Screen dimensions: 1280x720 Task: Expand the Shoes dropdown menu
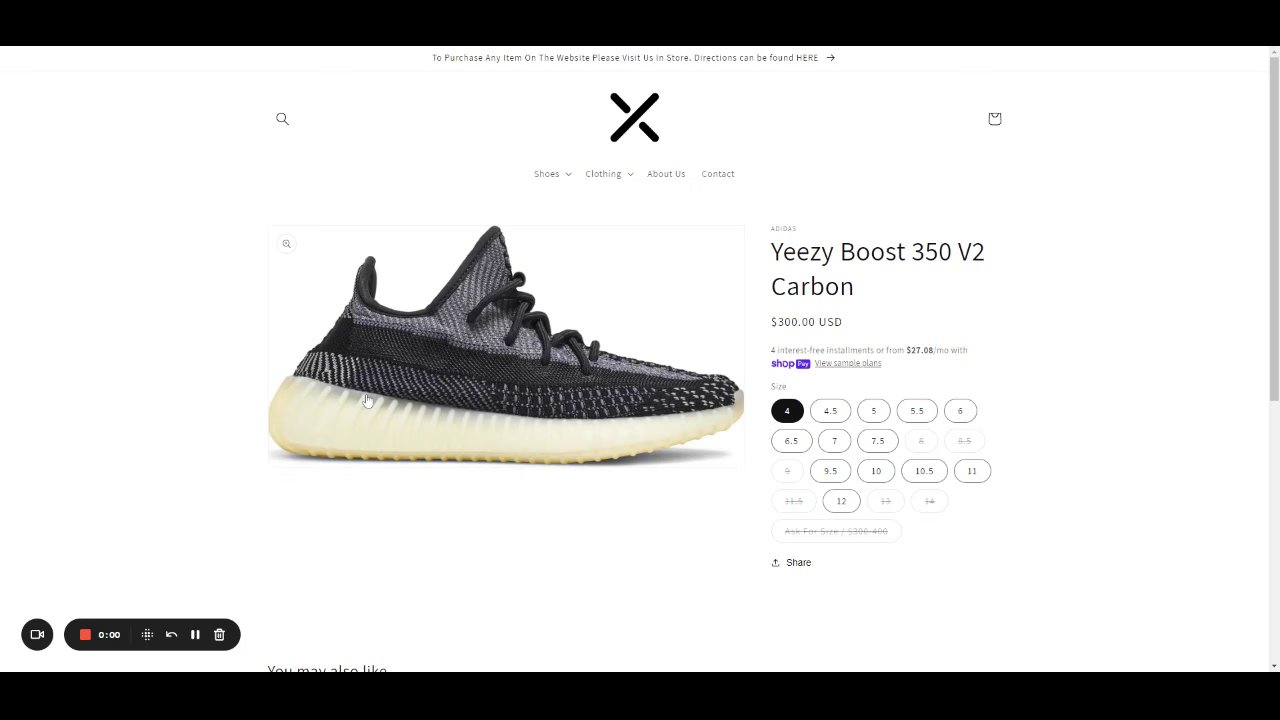coord(552,174)
